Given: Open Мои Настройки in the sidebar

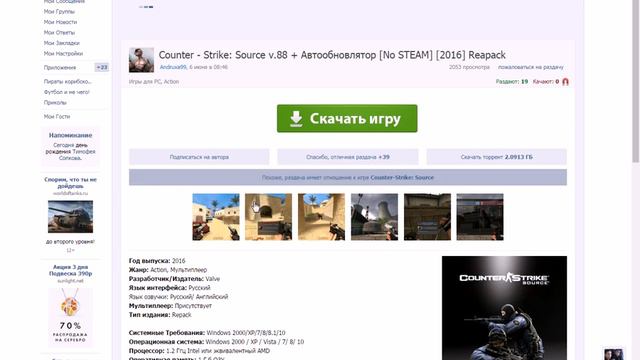Looking at the screenshot, I should click(63, 53).
